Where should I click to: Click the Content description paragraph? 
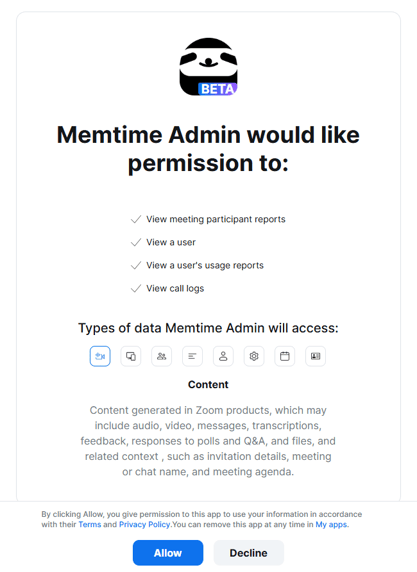[208, 441]
